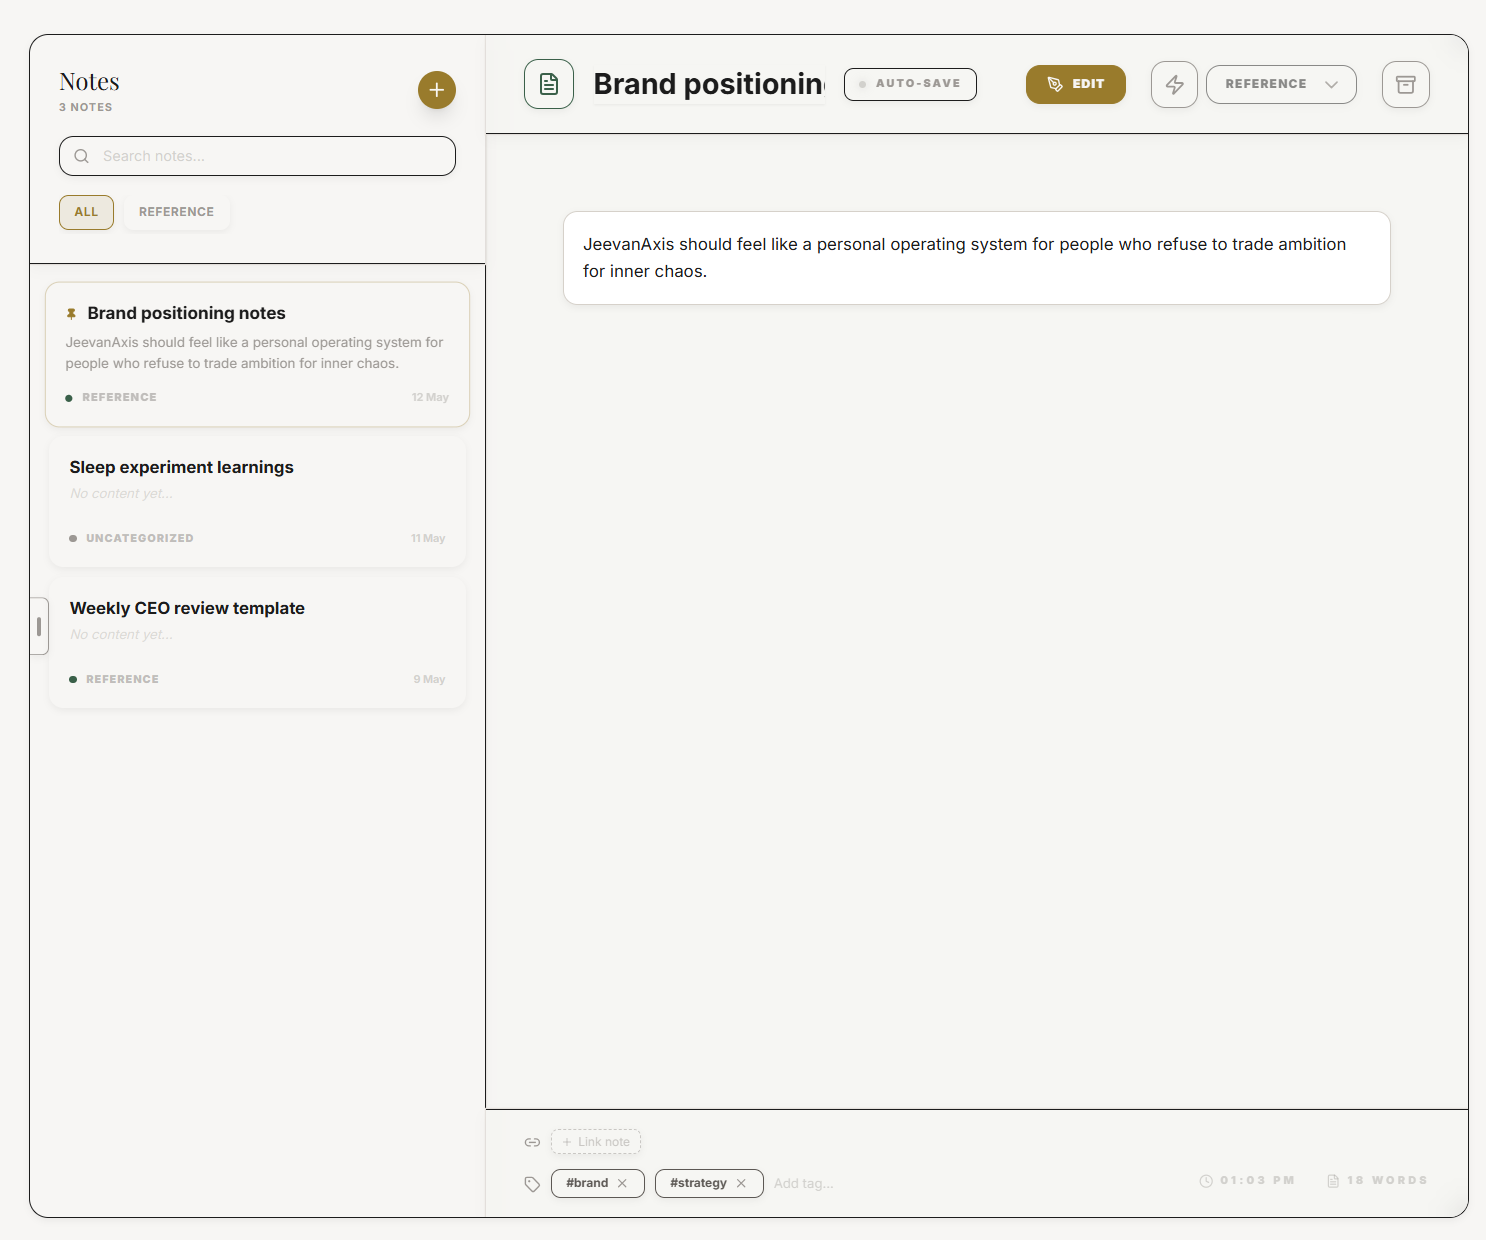
Task: Open the Brand positioning notes card
Action: click(x=257, y=355)
